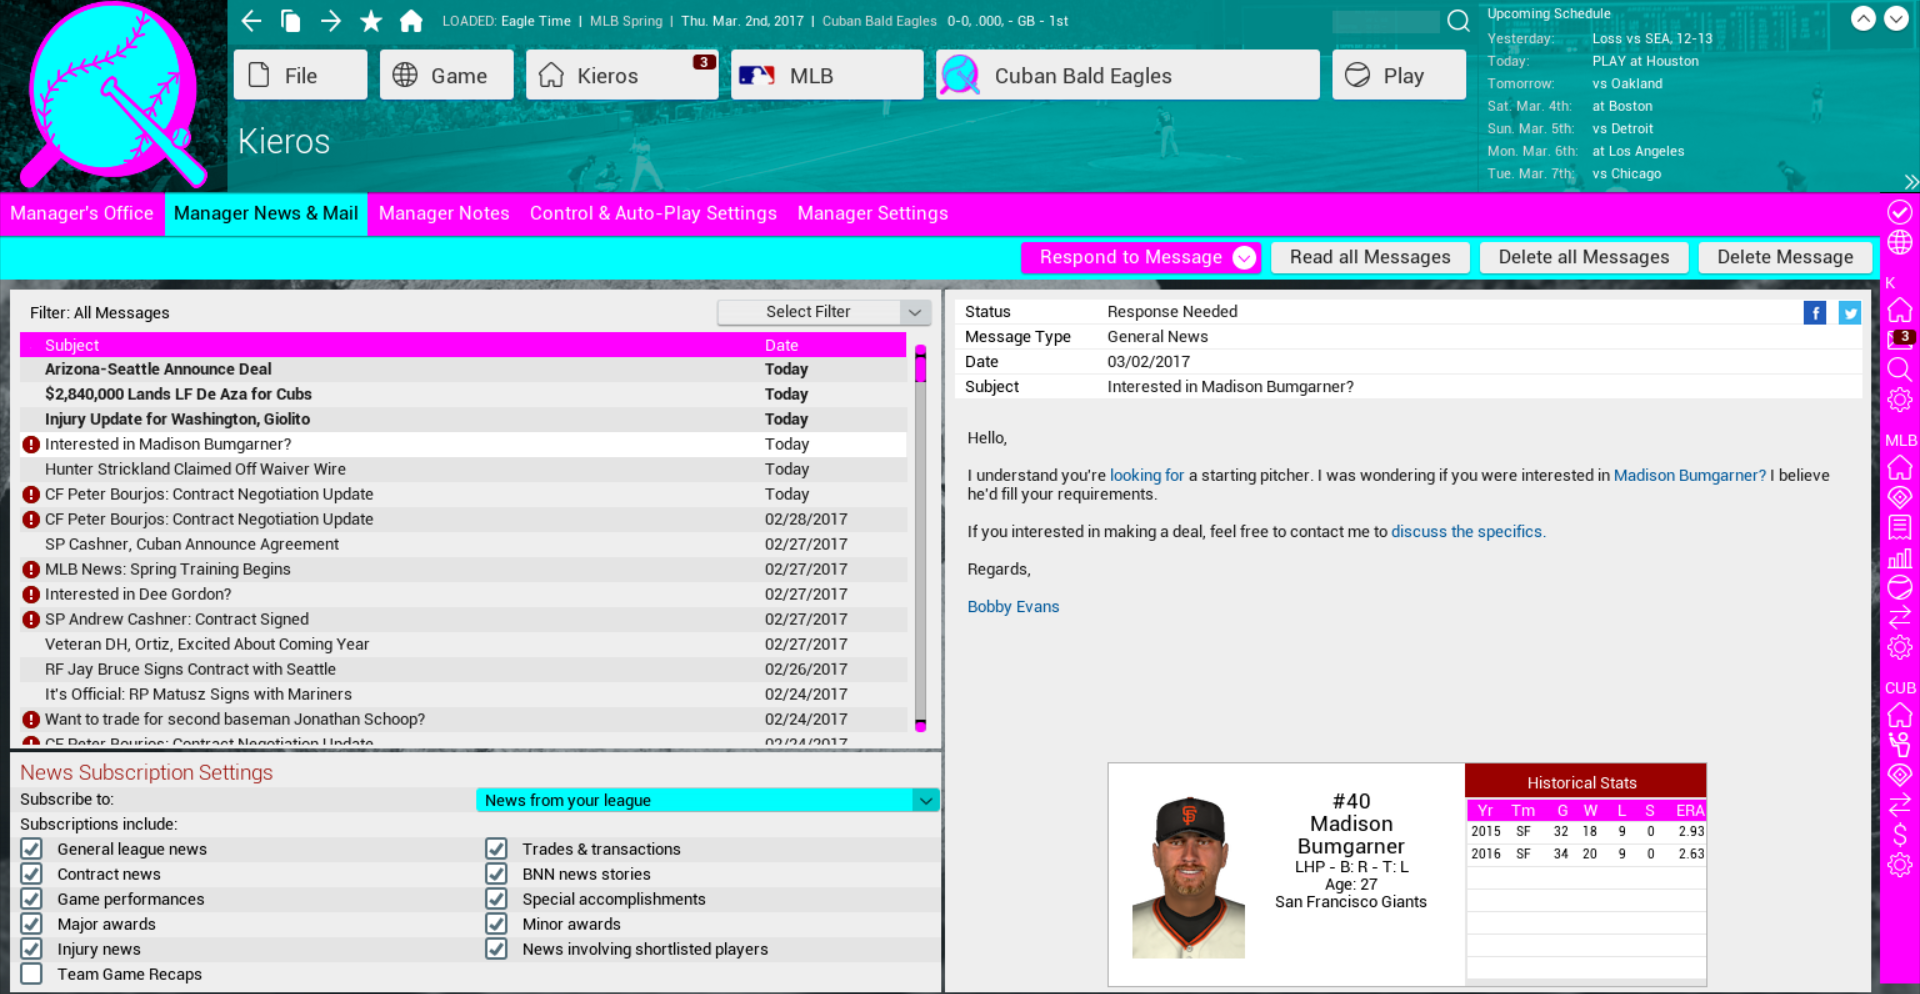Toggle General league news checkbox
The width and height of the screenshot is (1920, 994).
[32, 849]
